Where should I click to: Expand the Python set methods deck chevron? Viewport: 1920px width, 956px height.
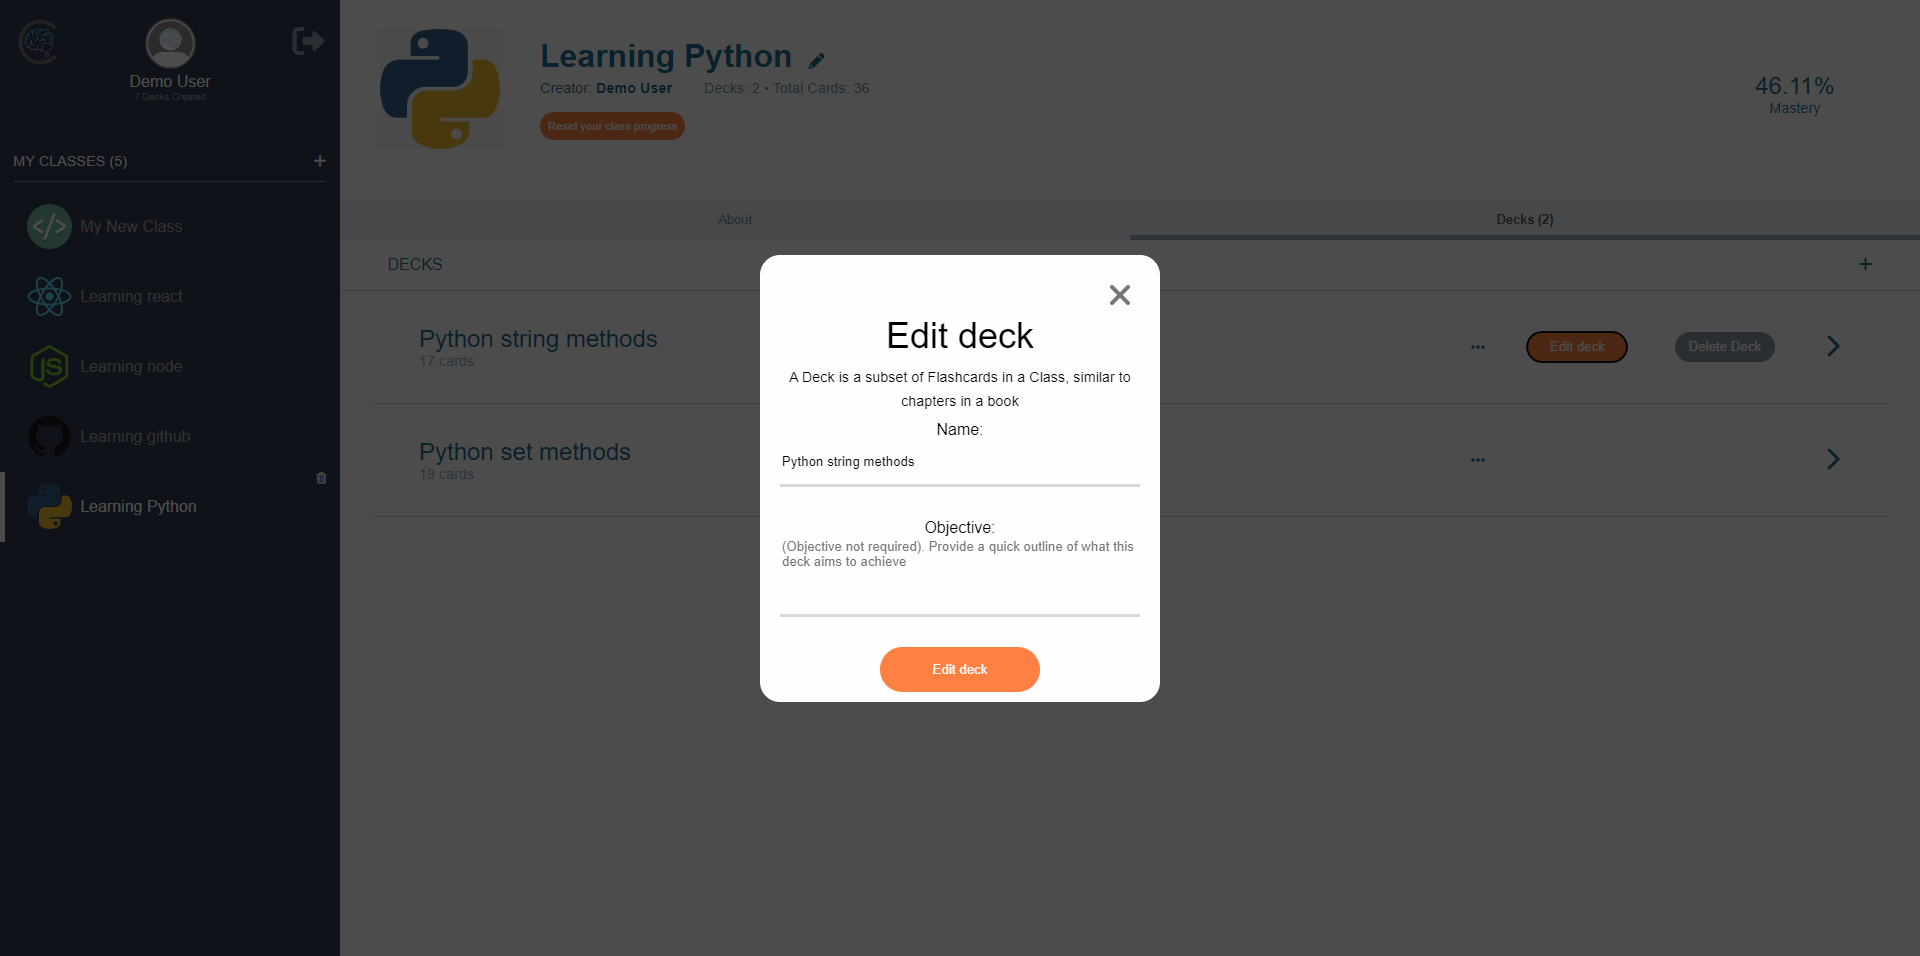coord(1833,460)
